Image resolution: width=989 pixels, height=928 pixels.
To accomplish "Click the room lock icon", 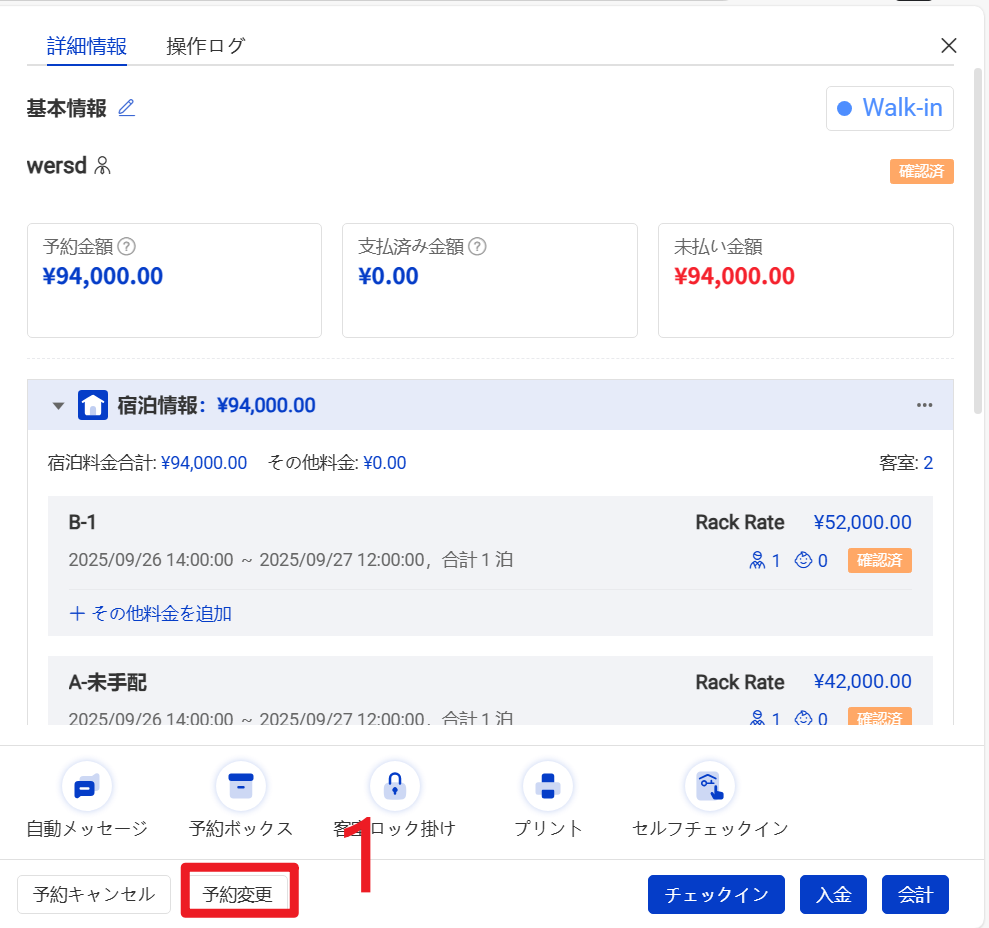I will pos(394,786).
